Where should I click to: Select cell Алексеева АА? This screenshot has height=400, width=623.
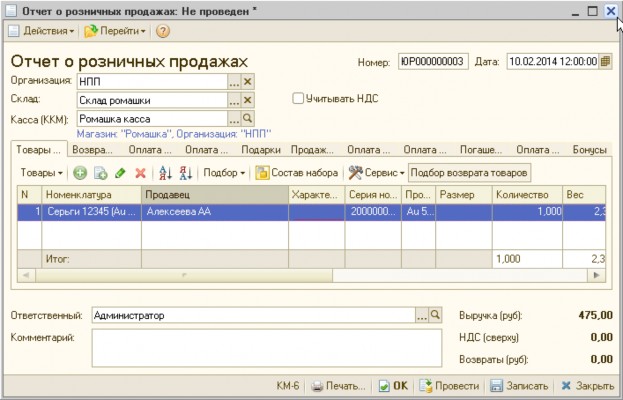click(215, 212)
